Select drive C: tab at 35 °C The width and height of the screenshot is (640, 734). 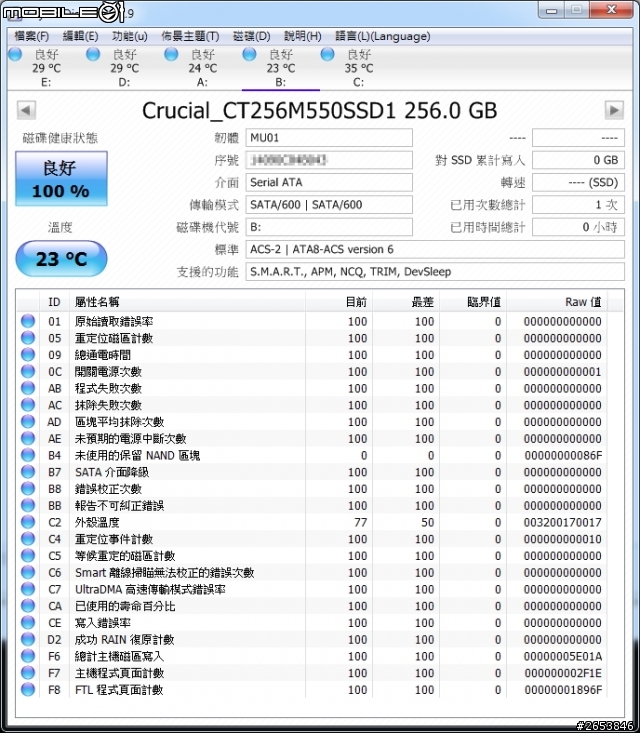(x=359, y=68)
